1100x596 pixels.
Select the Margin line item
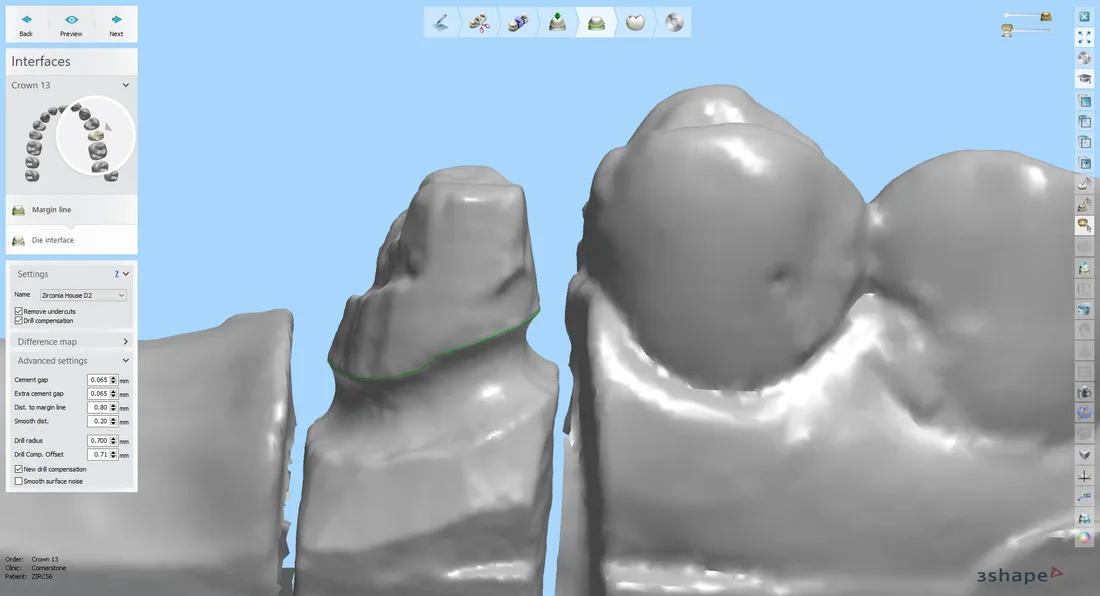[x=51, y=210]
